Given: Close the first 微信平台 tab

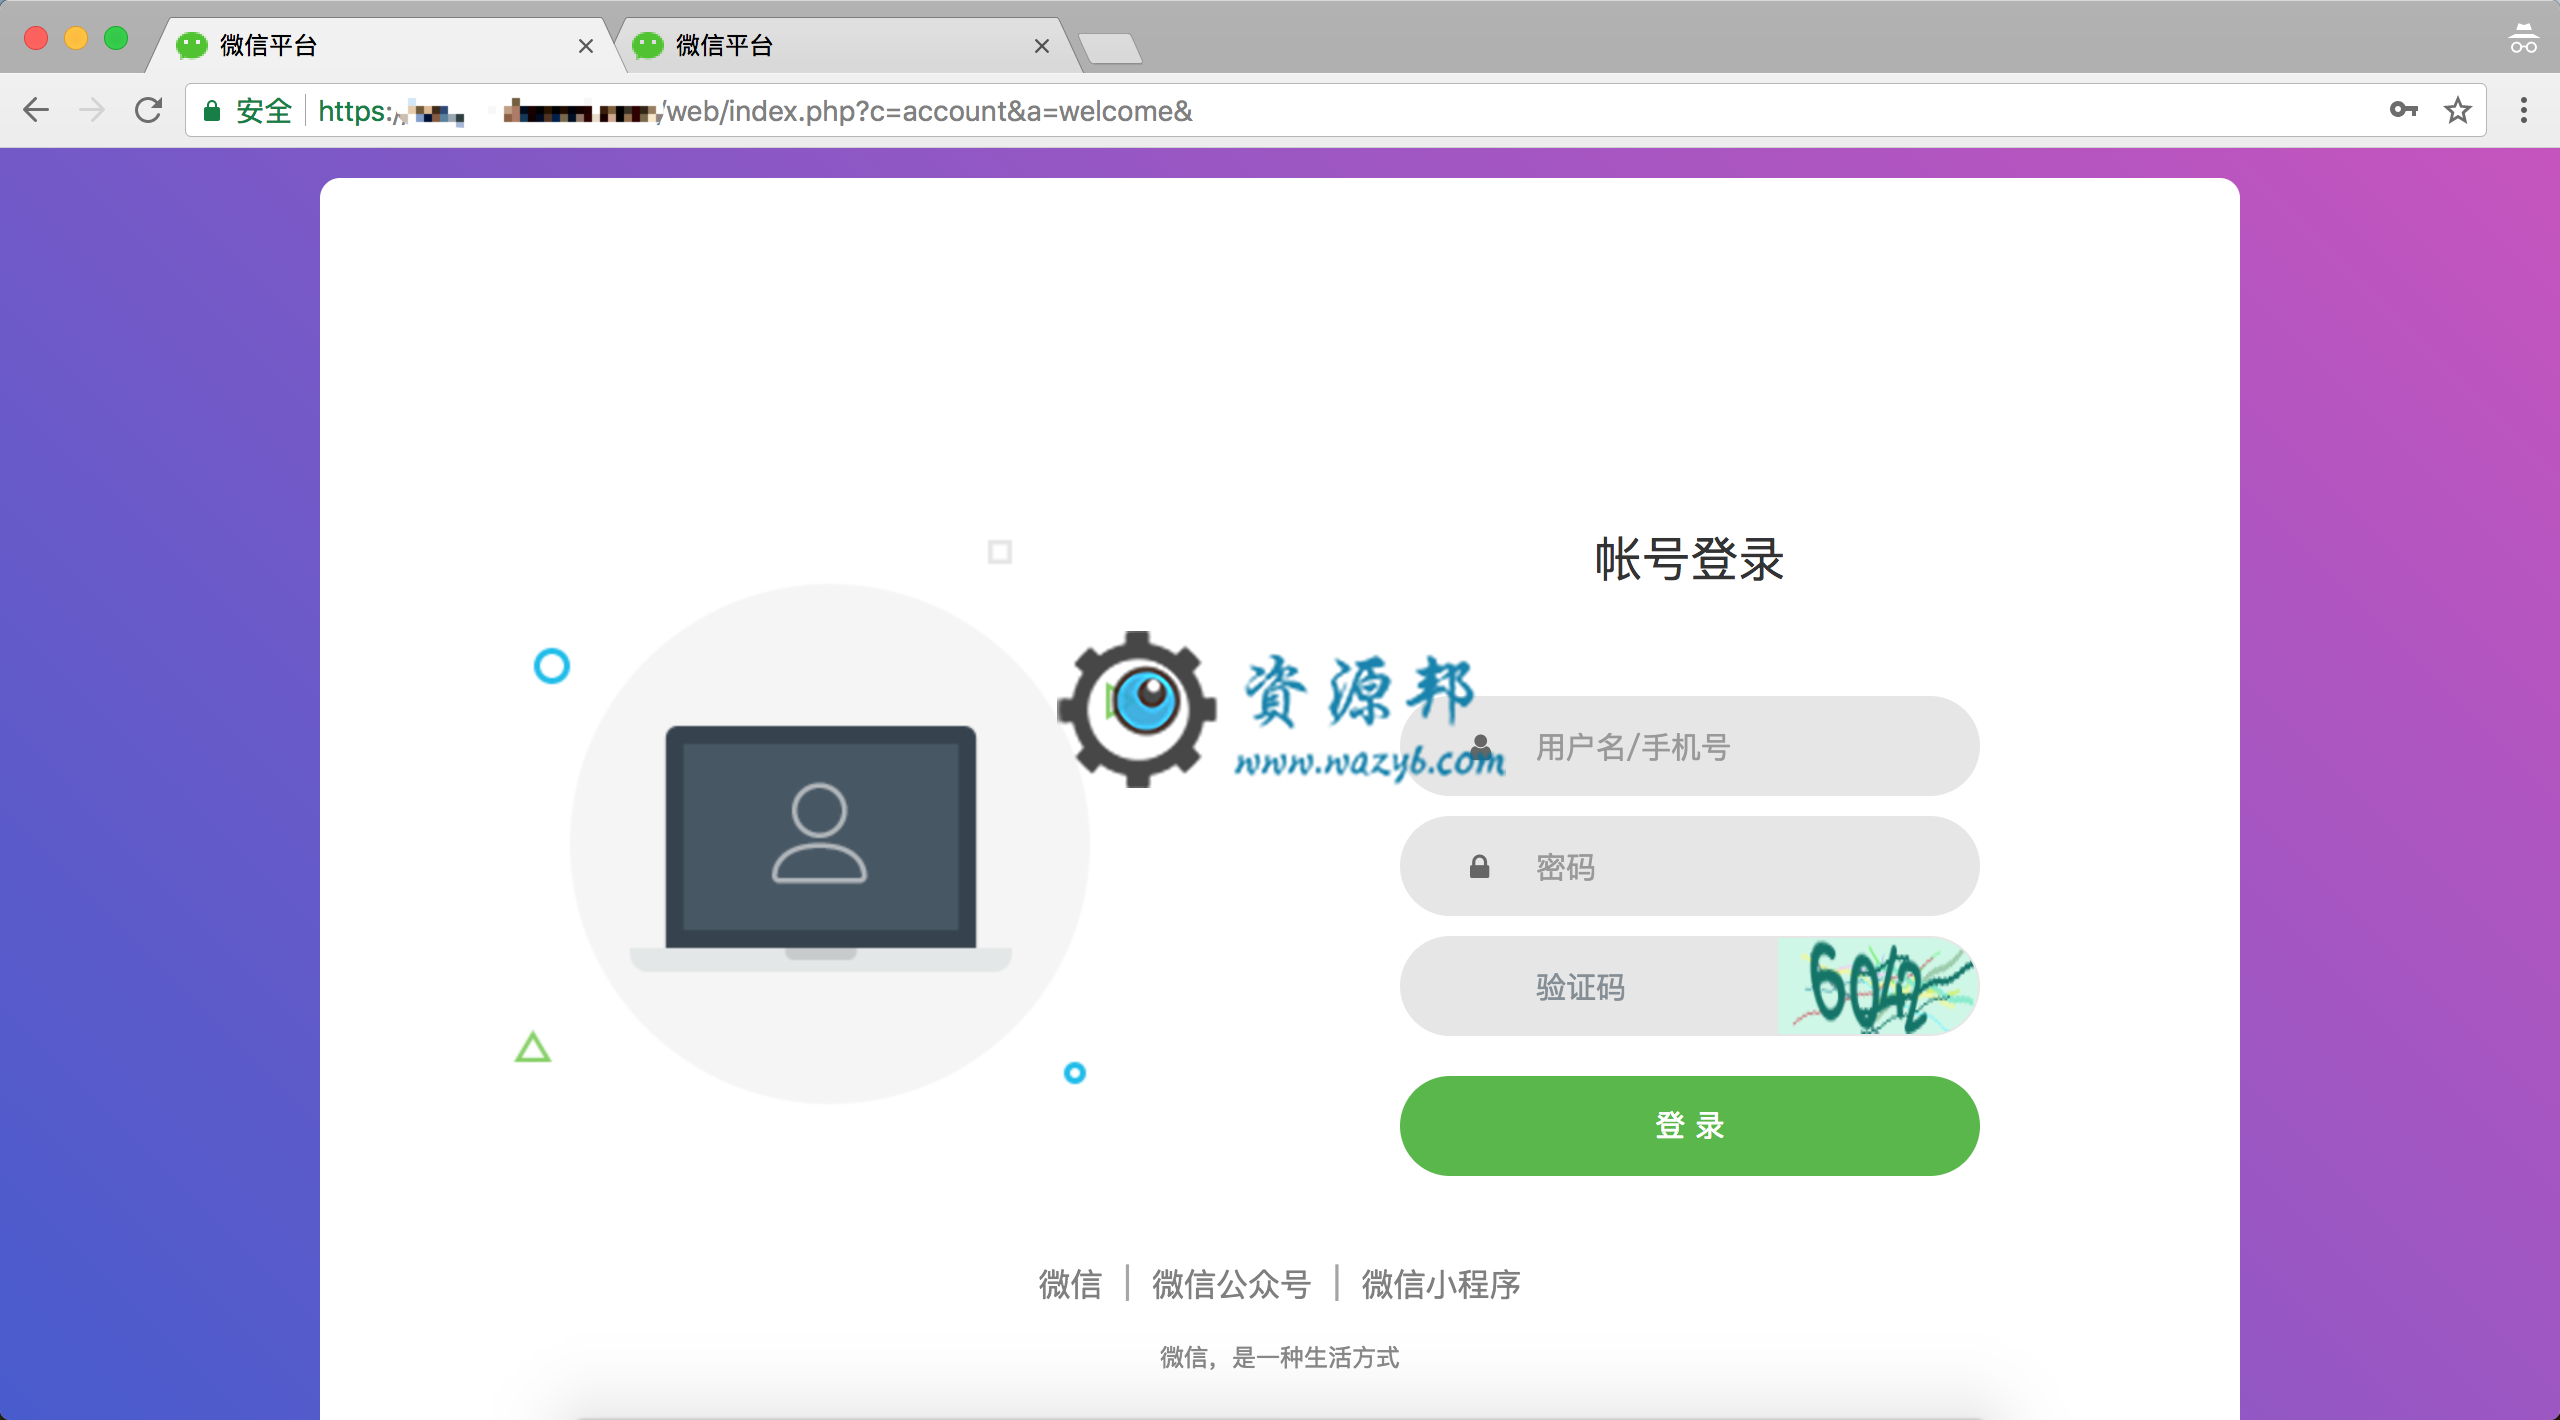Looking at the screenshot, I should [586, 46].
